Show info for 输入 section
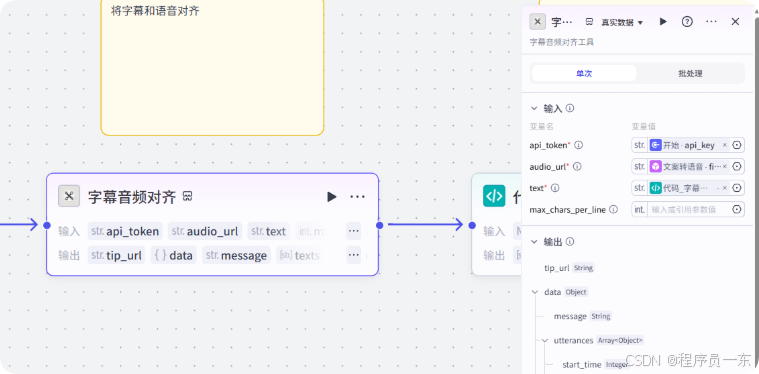This screenshot has height=374, width=759. click(x=570, y=108)
